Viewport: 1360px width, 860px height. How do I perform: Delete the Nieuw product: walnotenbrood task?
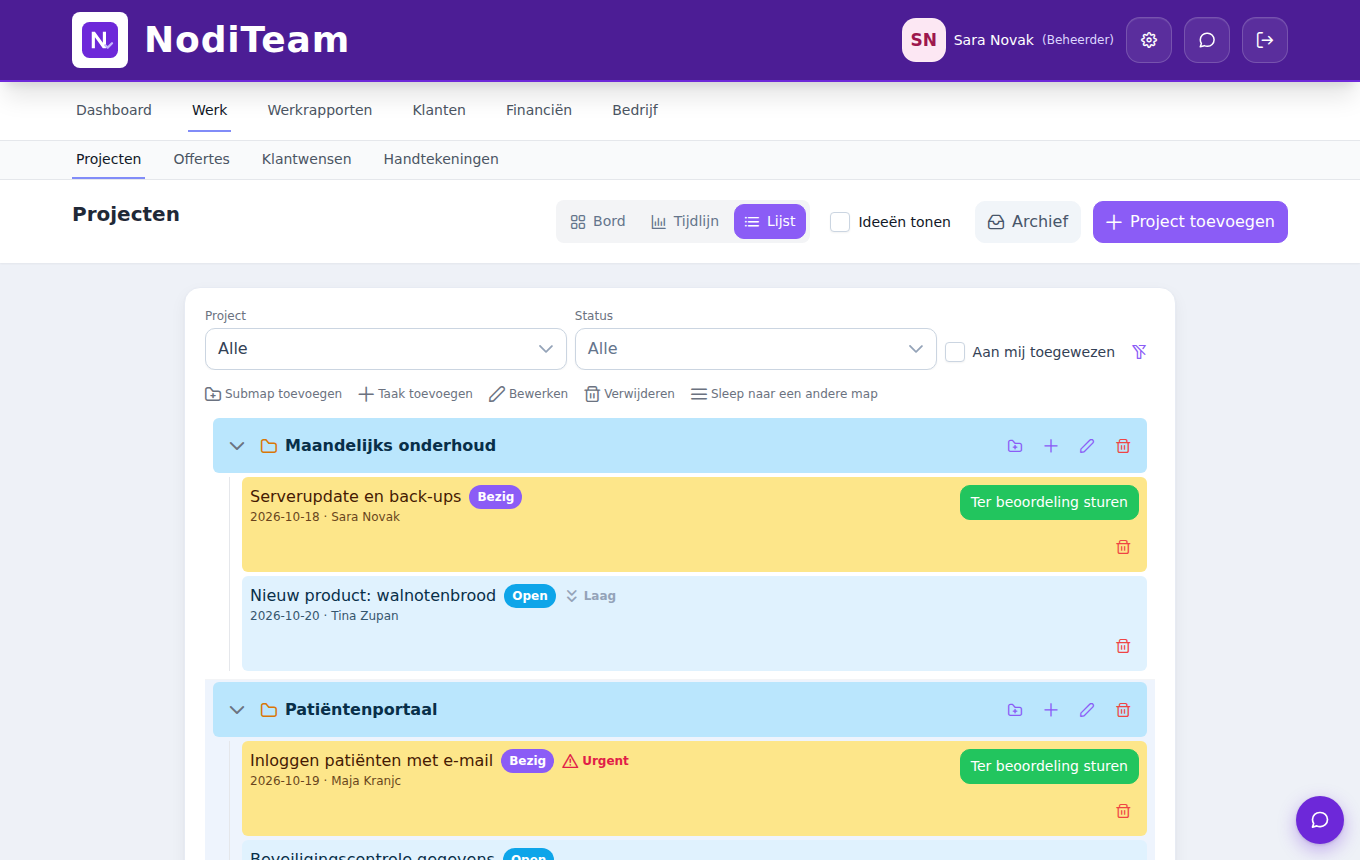tap(1123, 646)
